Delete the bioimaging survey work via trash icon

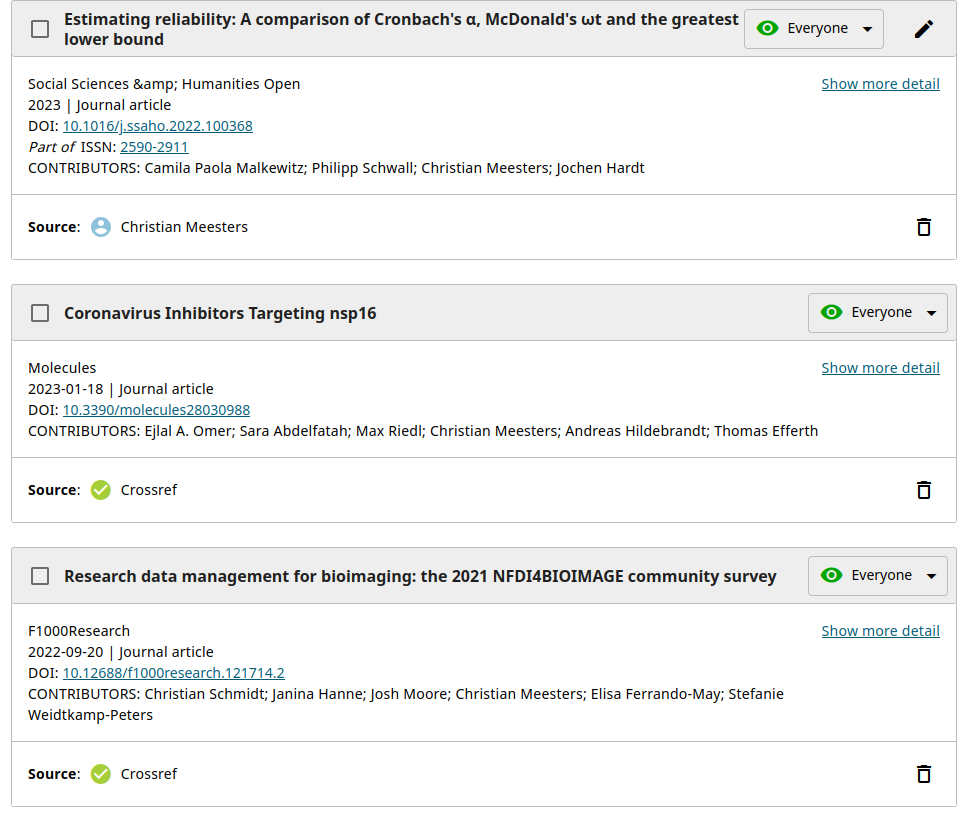(x=924, y=774)
